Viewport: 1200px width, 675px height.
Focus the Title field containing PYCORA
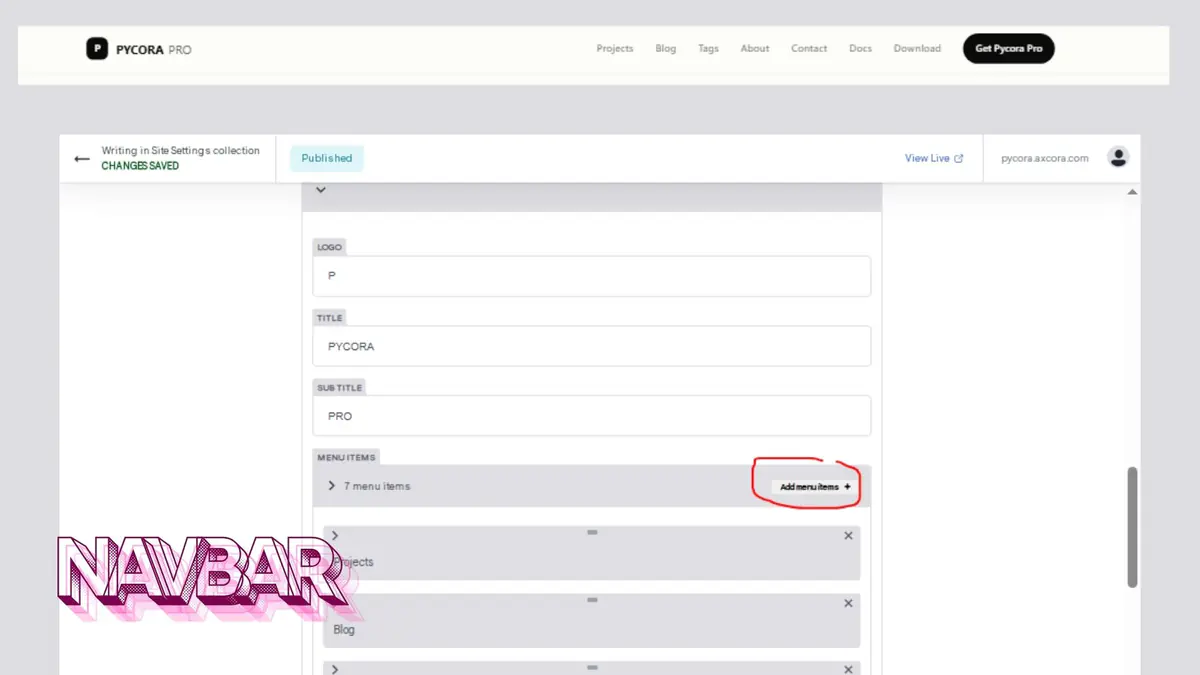tap(591, 346)
